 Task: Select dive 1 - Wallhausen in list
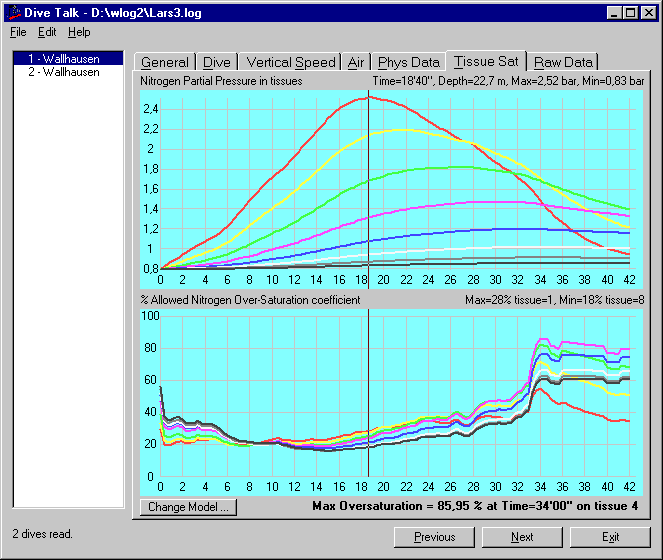tap(63, 59)
